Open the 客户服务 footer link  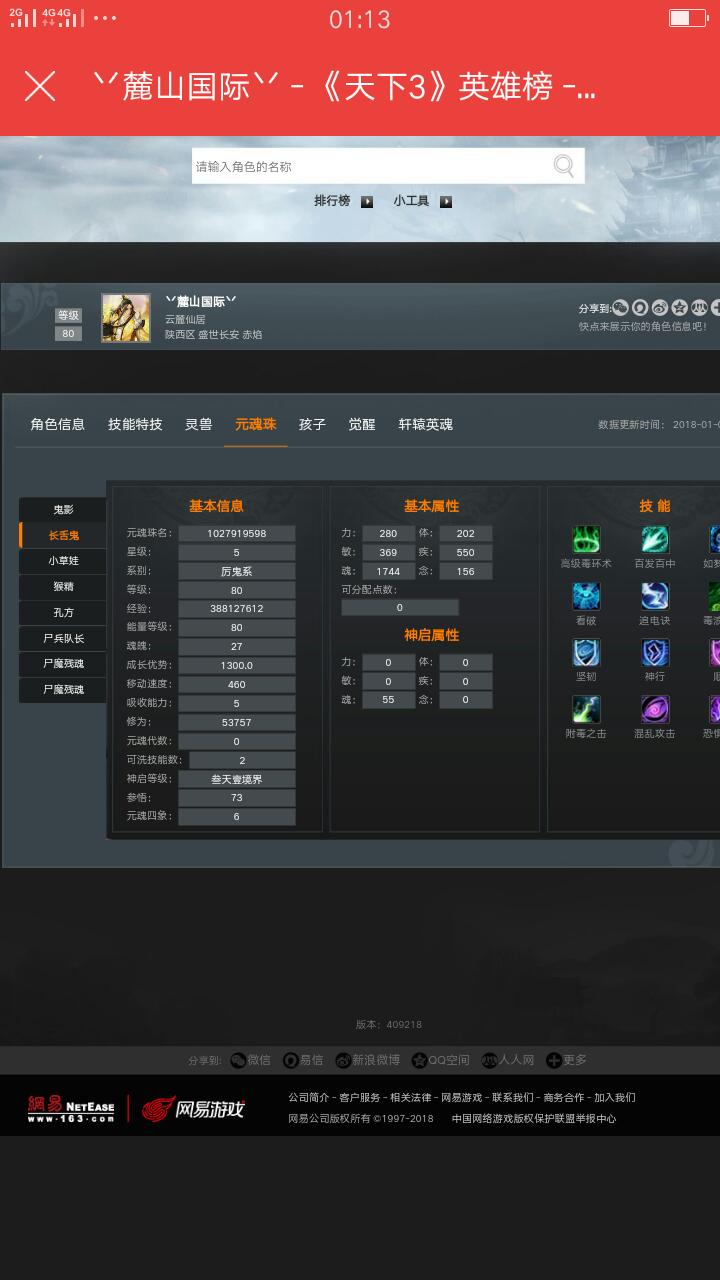tap(360, 1097)
